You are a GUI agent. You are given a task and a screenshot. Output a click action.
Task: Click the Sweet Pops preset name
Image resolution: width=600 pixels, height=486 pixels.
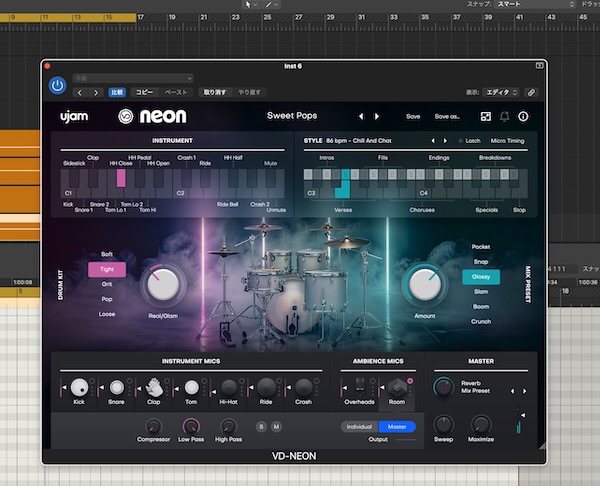click(x=292, y=116)
